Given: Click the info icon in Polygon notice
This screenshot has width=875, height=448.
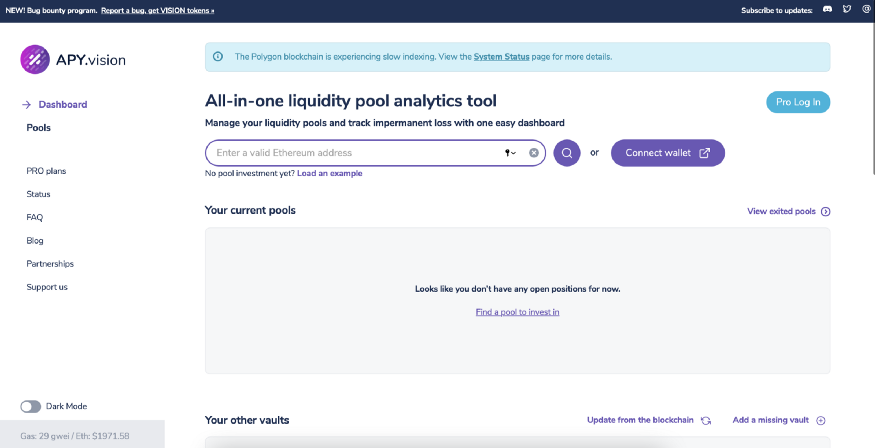Looking at the screenshot, I should click(x=218, y=56).
